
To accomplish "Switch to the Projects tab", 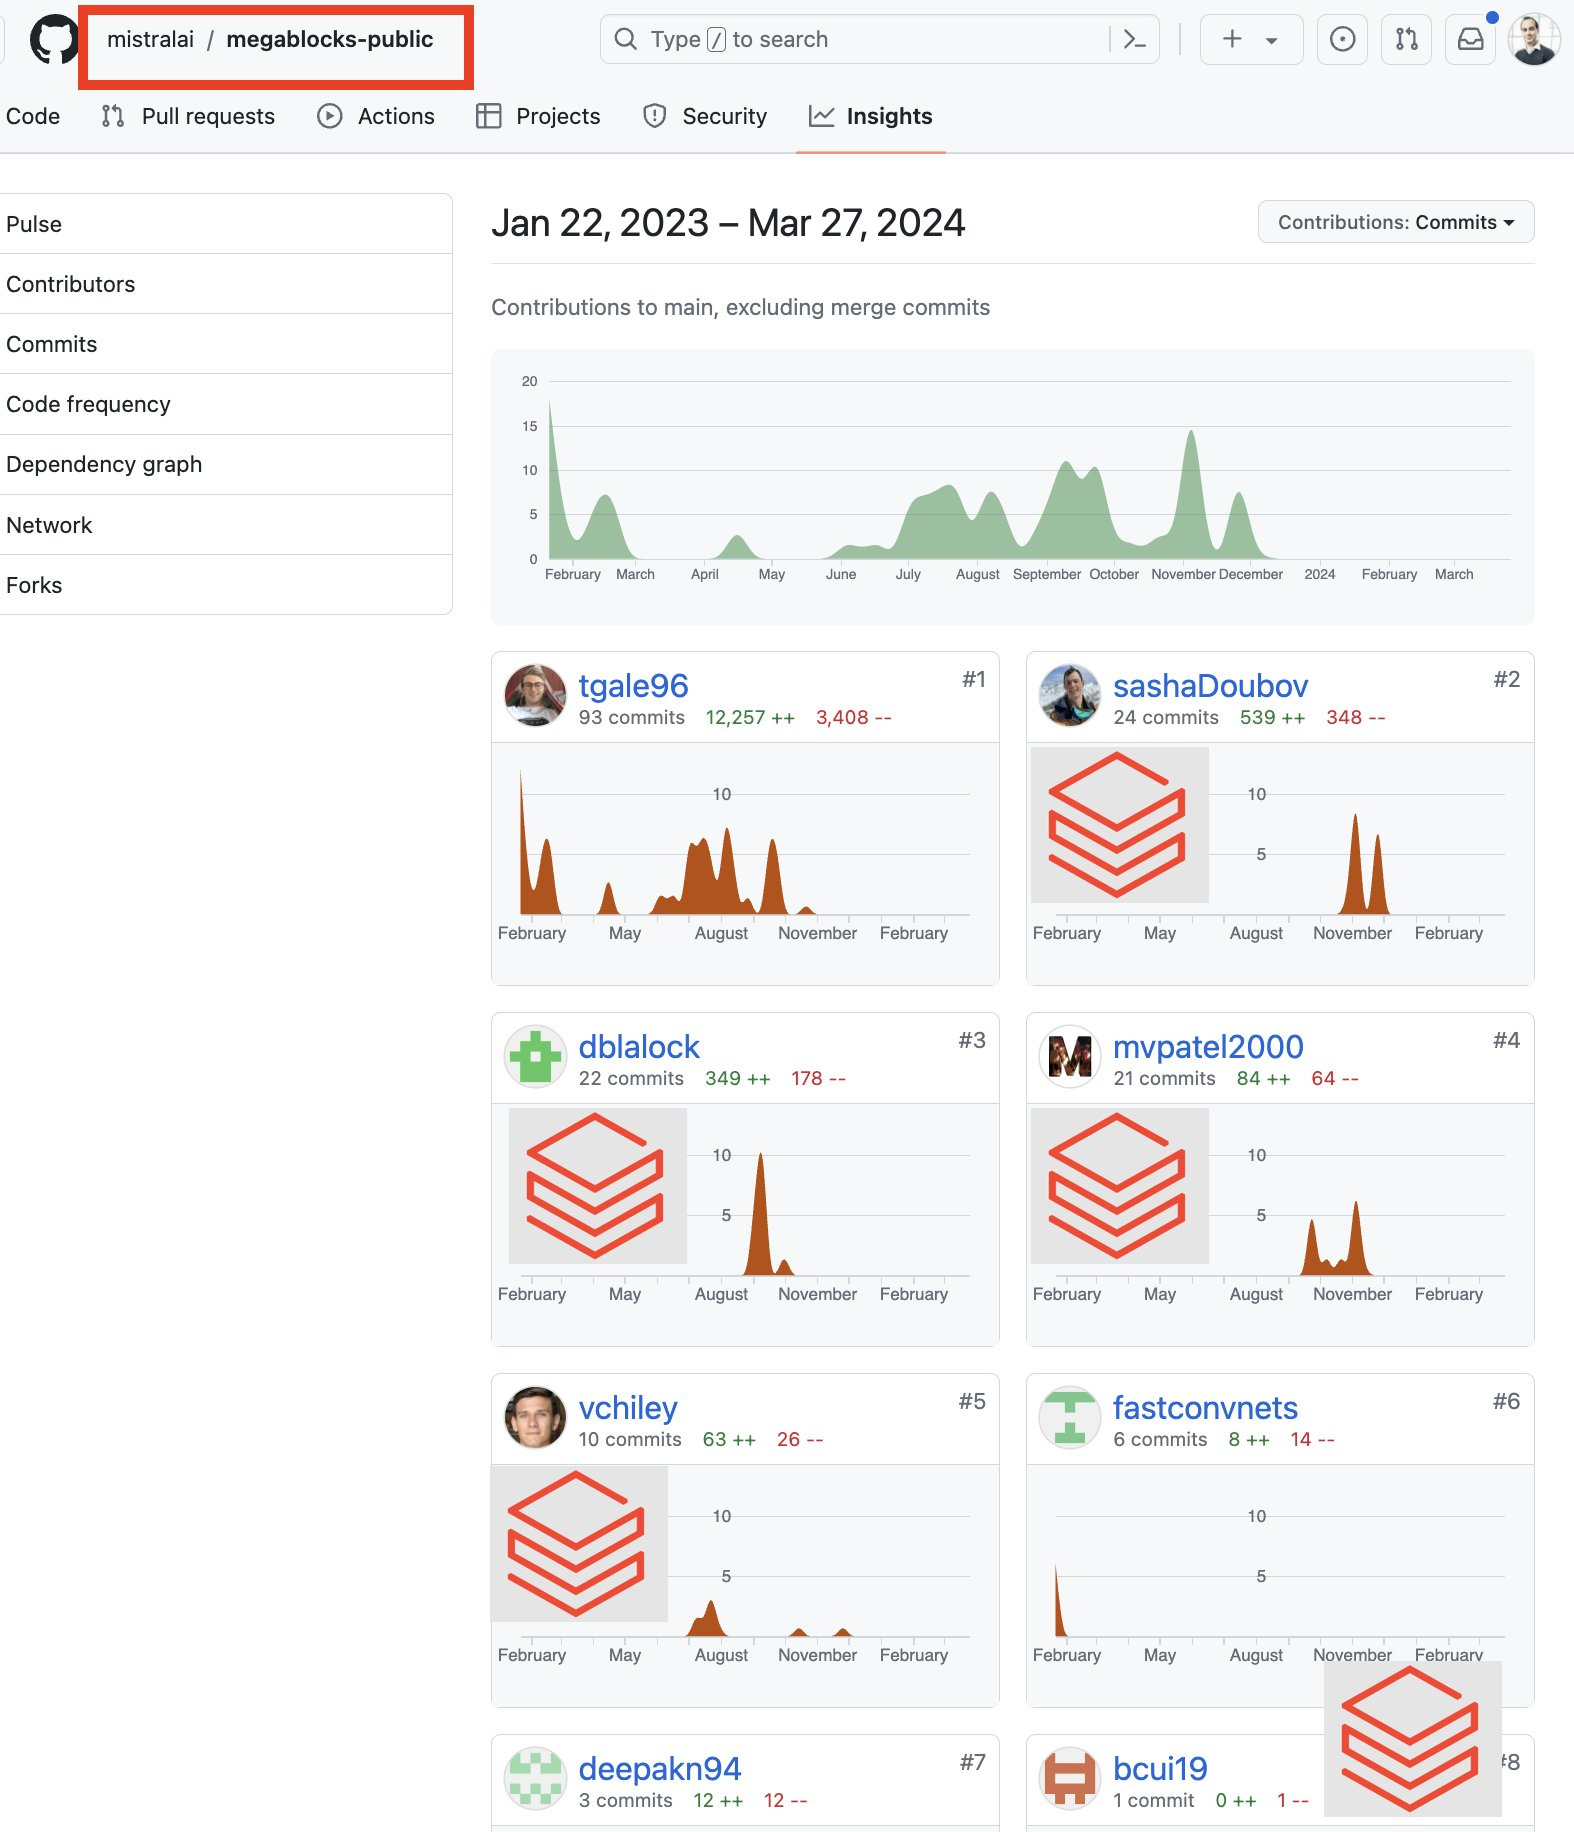I will point(538,116).
